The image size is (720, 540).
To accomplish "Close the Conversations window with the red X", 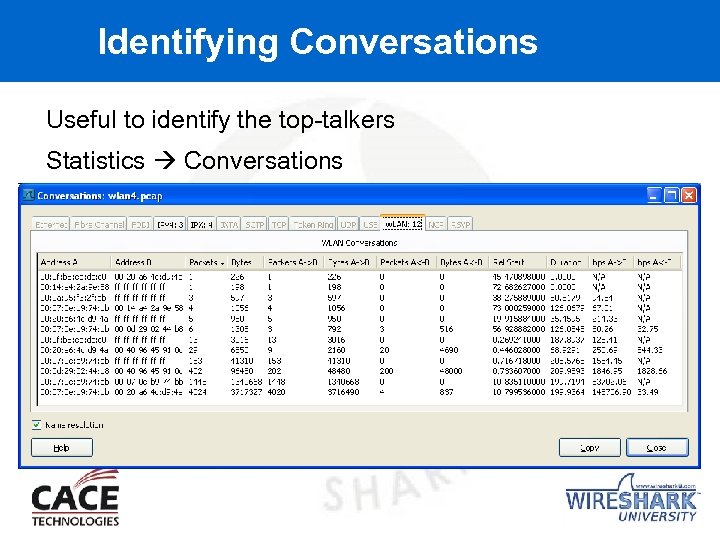I will 688,196.
